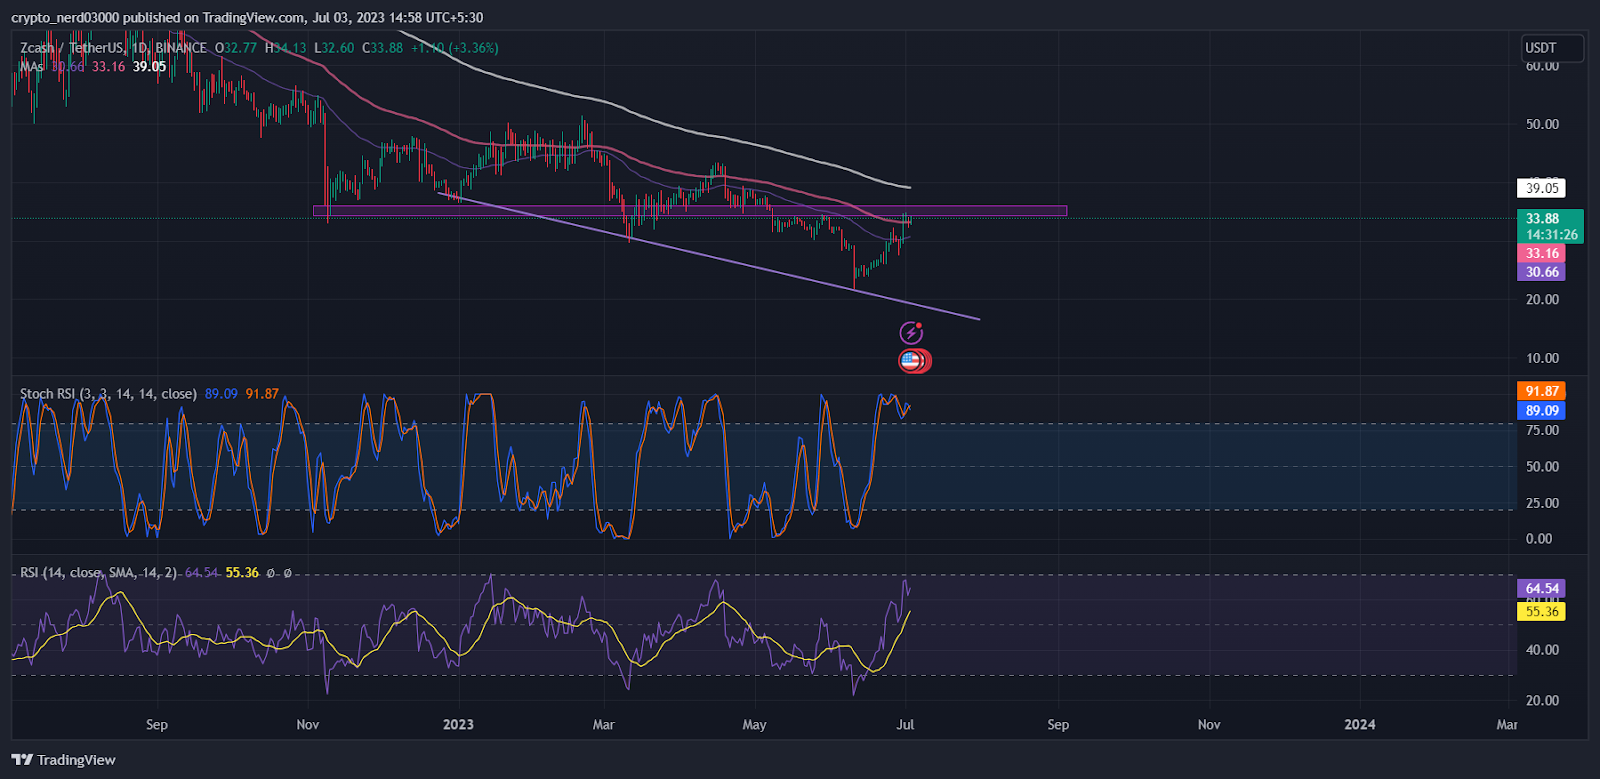The width and height of the screenshot is (1600, 779).
Task: Click the 2023 label on time axis
Action: (x=458, y=724)
